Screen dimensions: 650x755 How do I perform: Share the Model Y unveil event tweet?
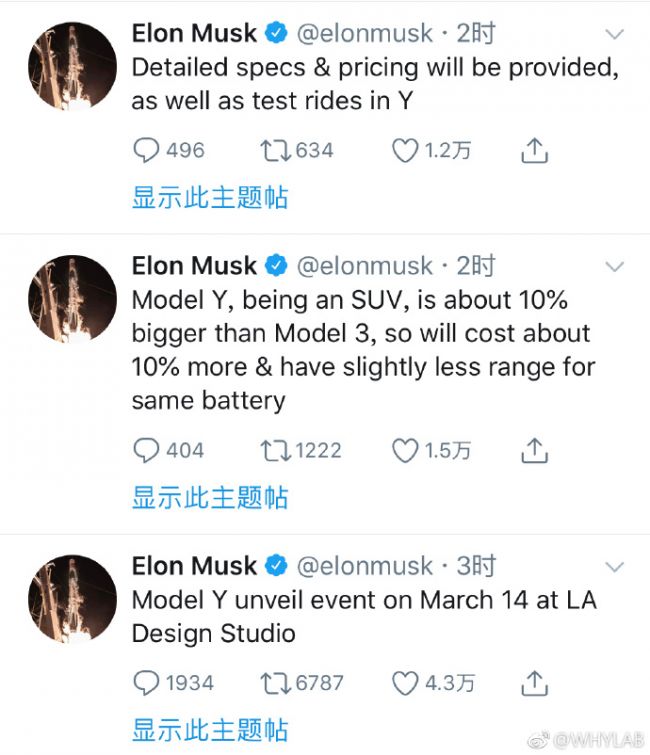(x=535, y=683)
